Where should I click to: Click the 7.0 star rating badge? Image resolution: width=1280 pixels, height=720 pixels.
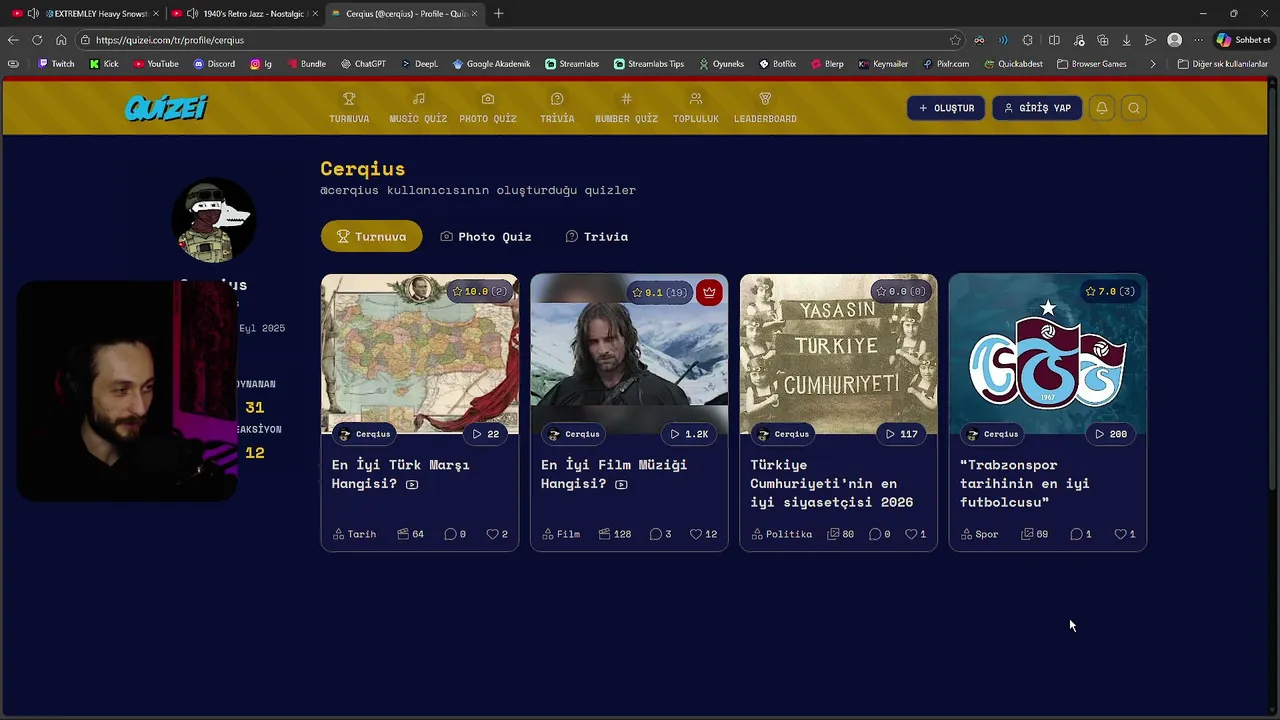click(1109, 292)
